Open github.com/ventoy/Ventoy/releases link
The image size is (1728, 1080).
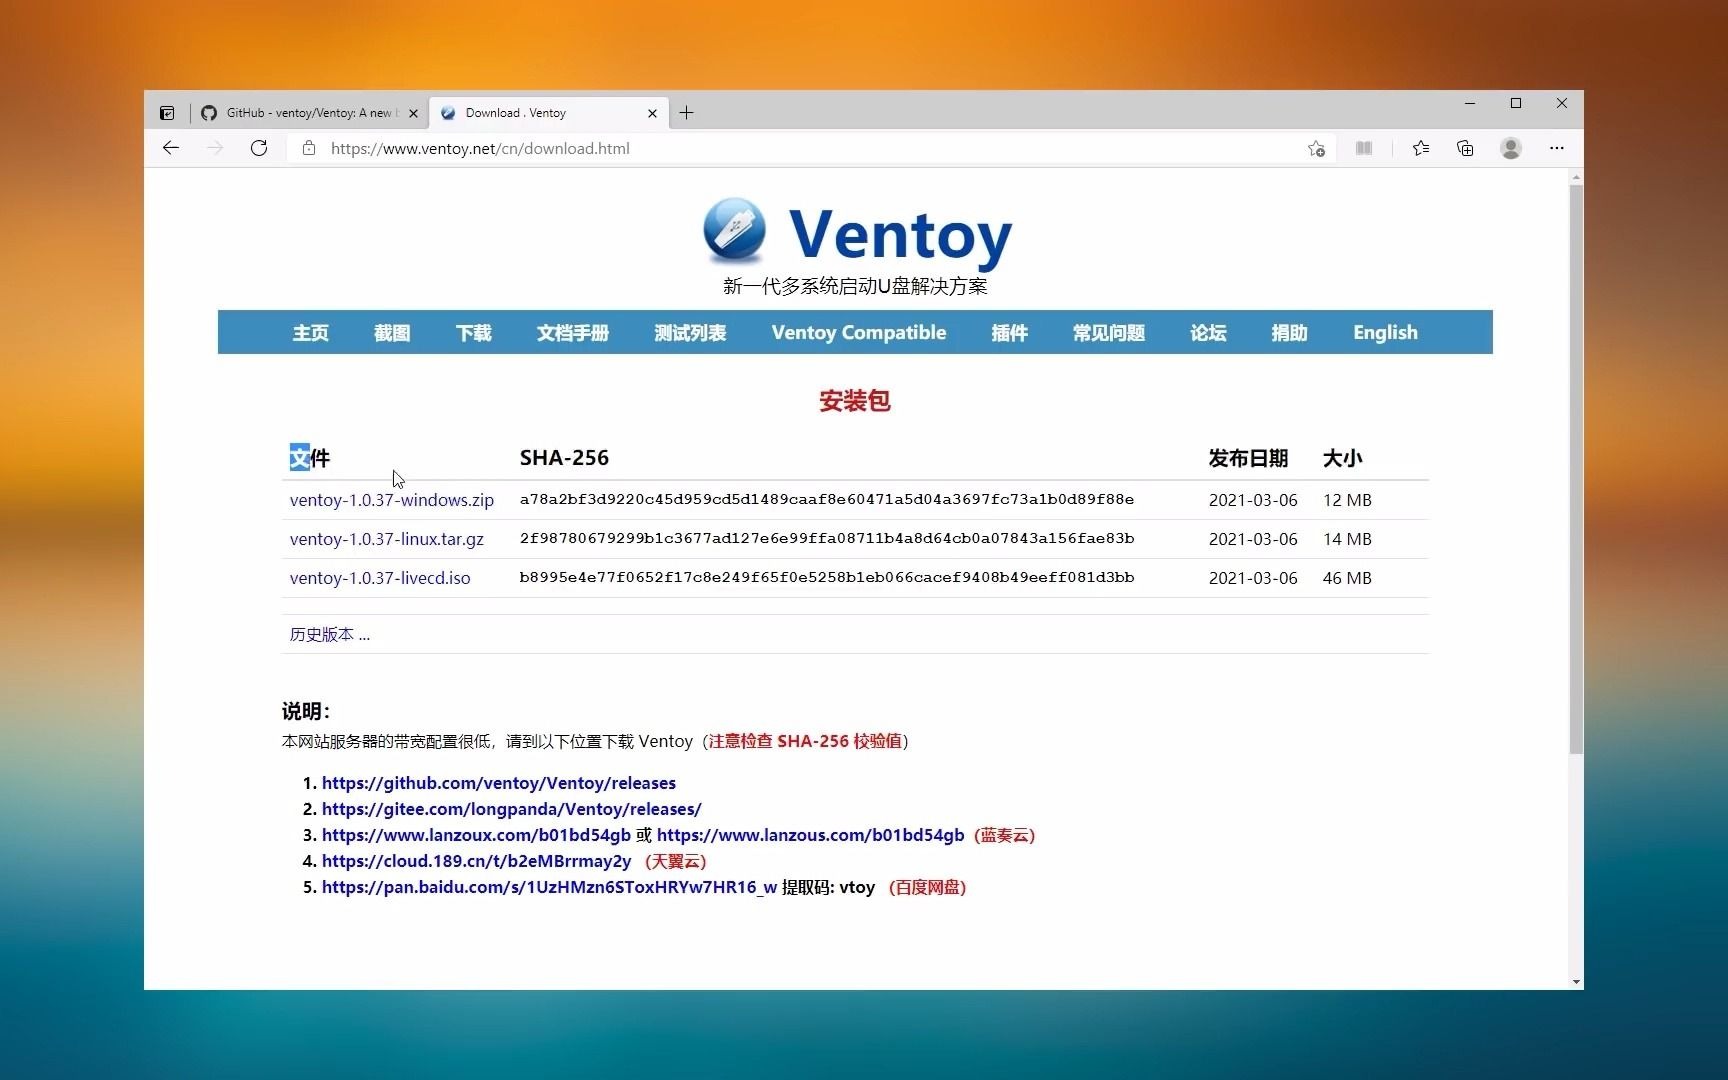pyautogui.click(x=499, y=783)
